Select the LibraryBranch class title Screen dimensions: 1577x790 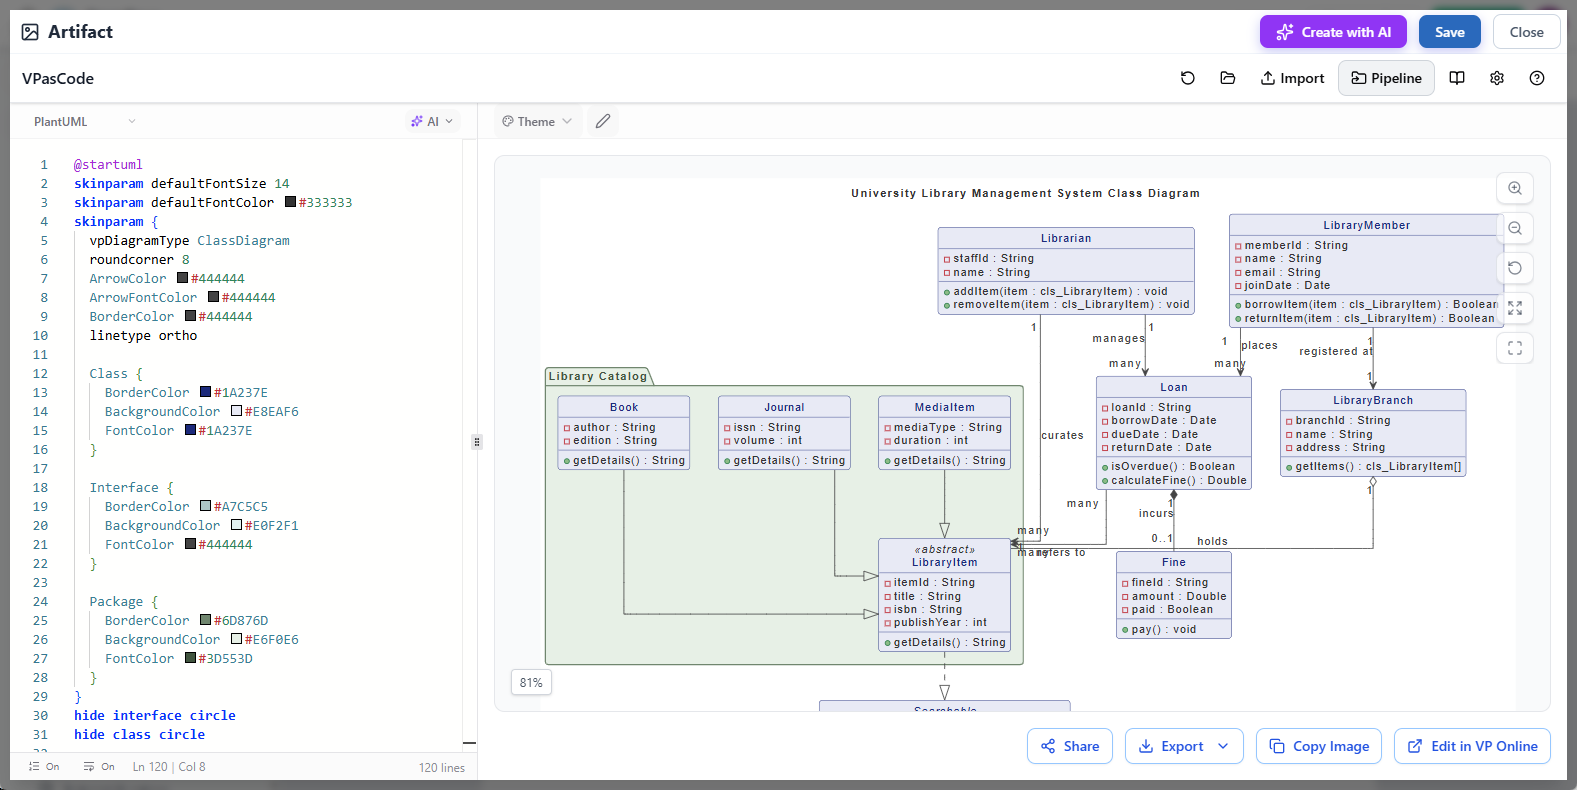click(1373, 400)
